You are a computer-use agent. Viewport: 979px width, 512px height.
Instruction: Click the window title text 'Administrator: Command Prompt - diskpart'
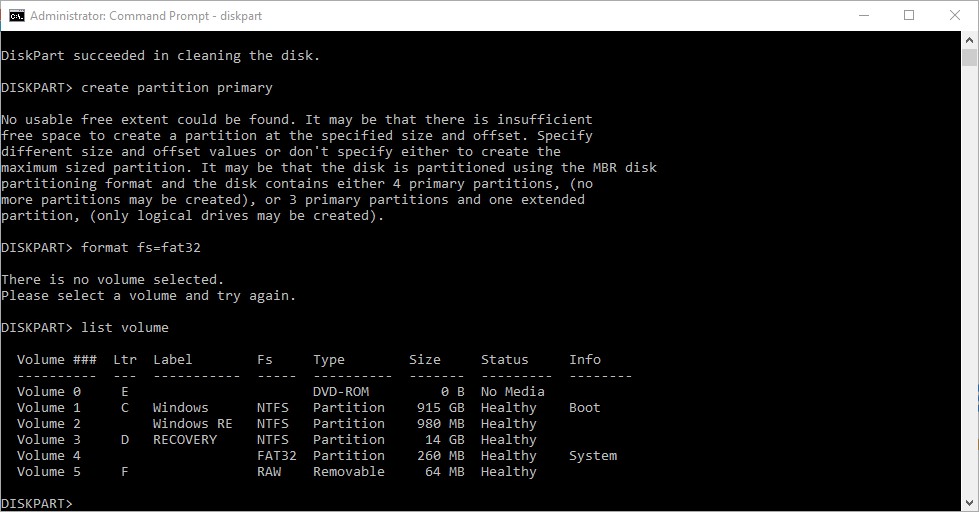pyautogui.click(x=146, y=16)
